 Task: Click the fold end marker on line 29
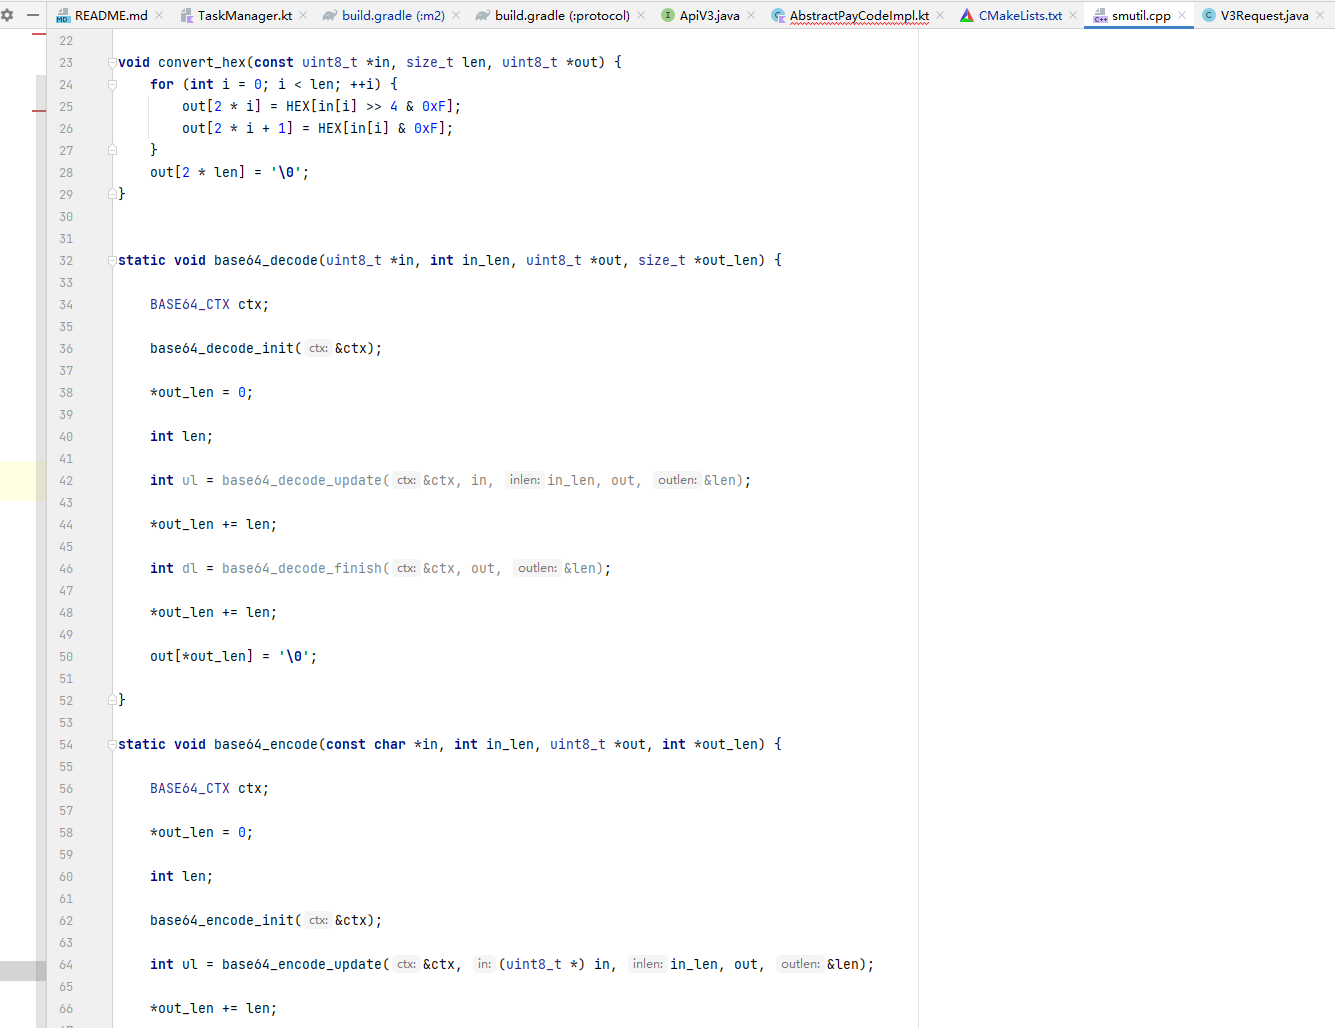[112, 194]
